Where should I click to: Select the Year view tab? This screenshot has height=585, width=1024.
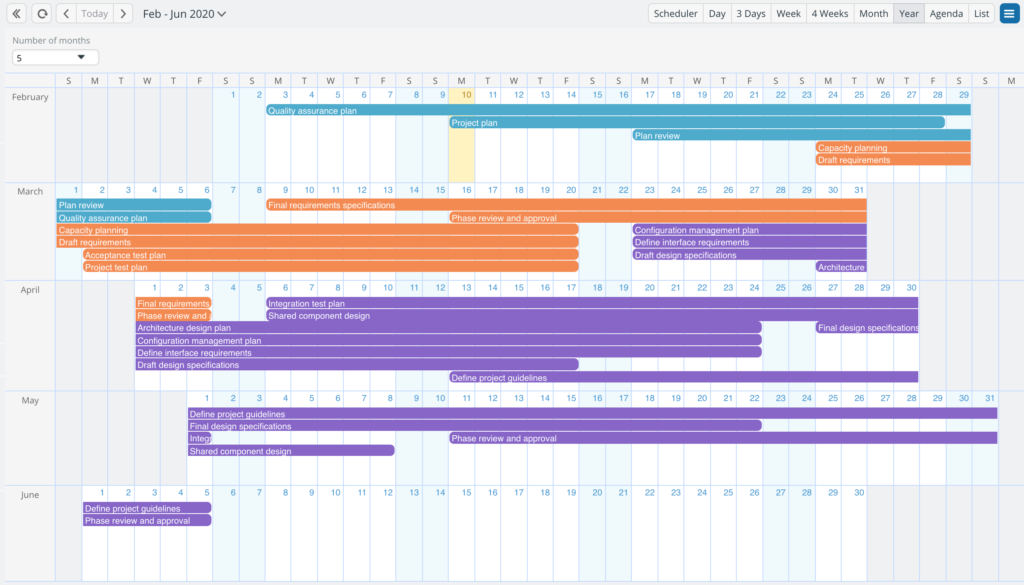click(x=908, y=14)
